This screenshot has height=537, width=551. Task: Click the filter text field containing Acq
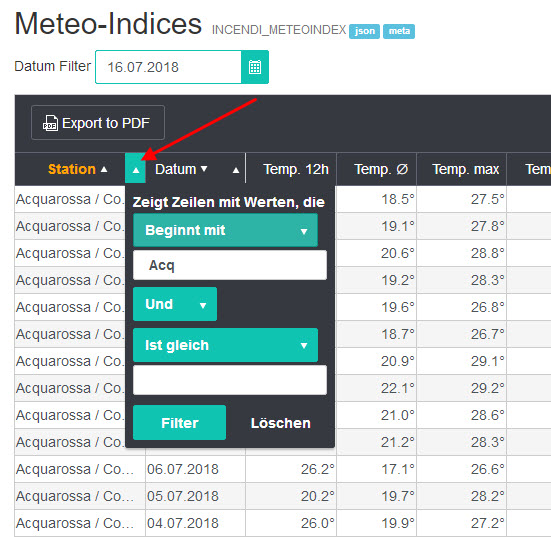tap(230, 265)
